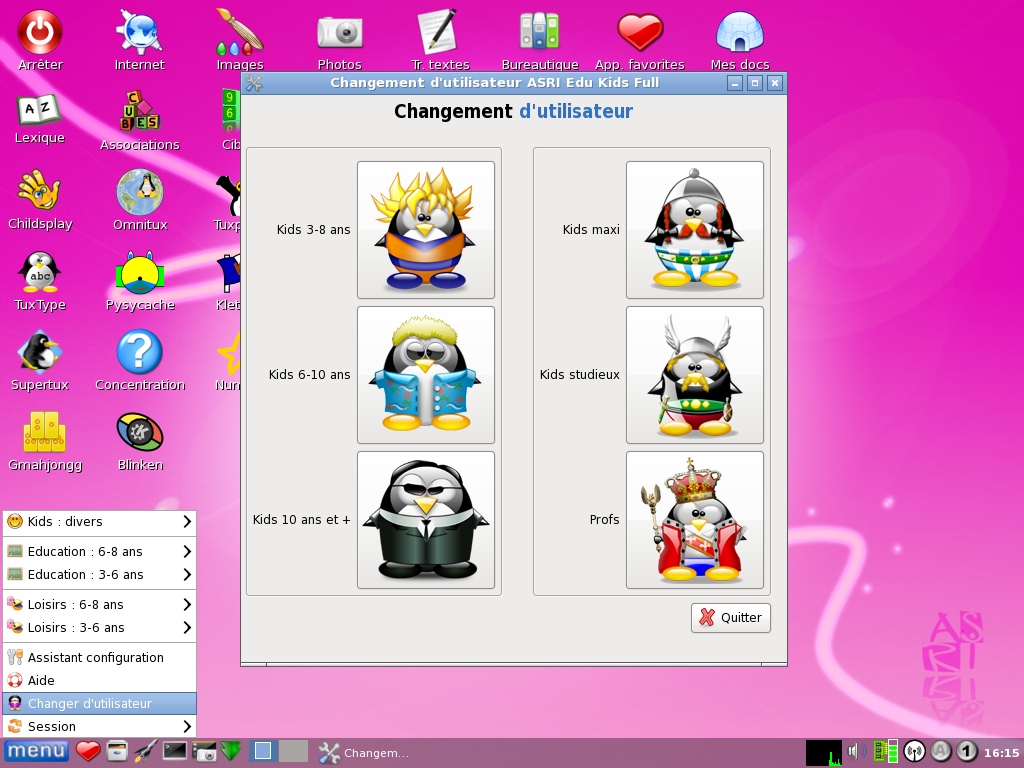Click the file drawer taskbar launcher
The height and width of the screenshot is (768, 1024).
[117, 751]
